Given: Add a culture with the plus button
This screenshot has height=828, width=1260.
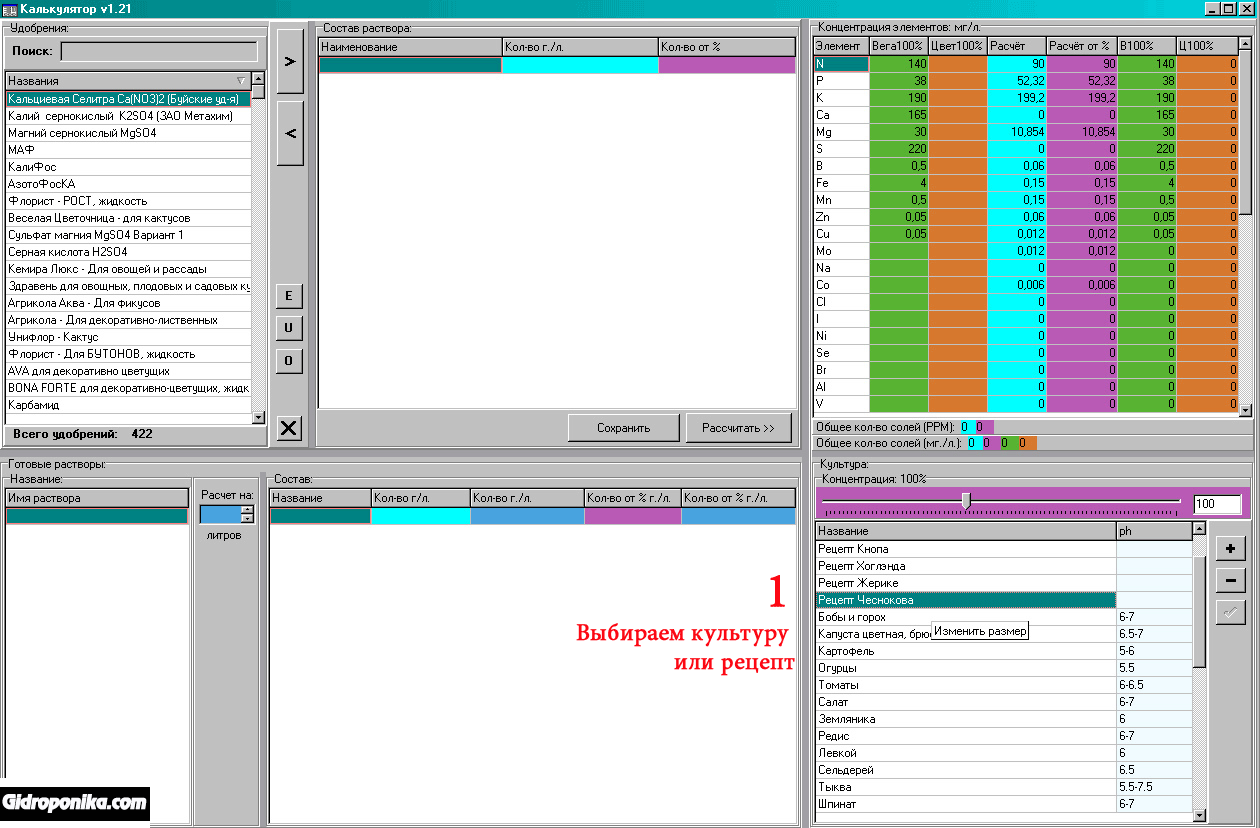Looking at the screenshot, I should coord(1230,548).
